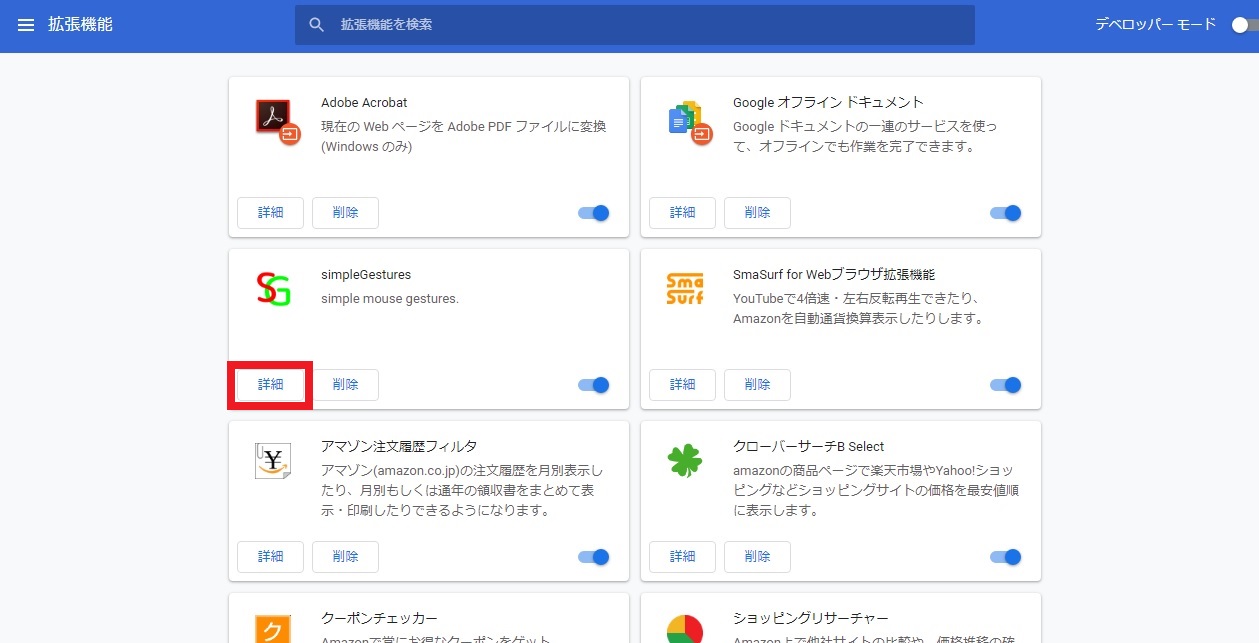
Task: Open simpleGestures 詳細 details
Action: 270,385
